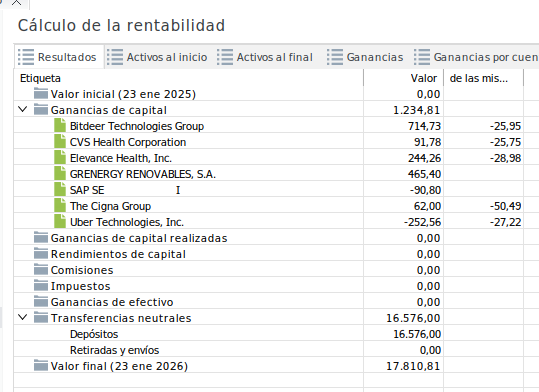Click the Valor final folder icon

(x=41, y=366)
